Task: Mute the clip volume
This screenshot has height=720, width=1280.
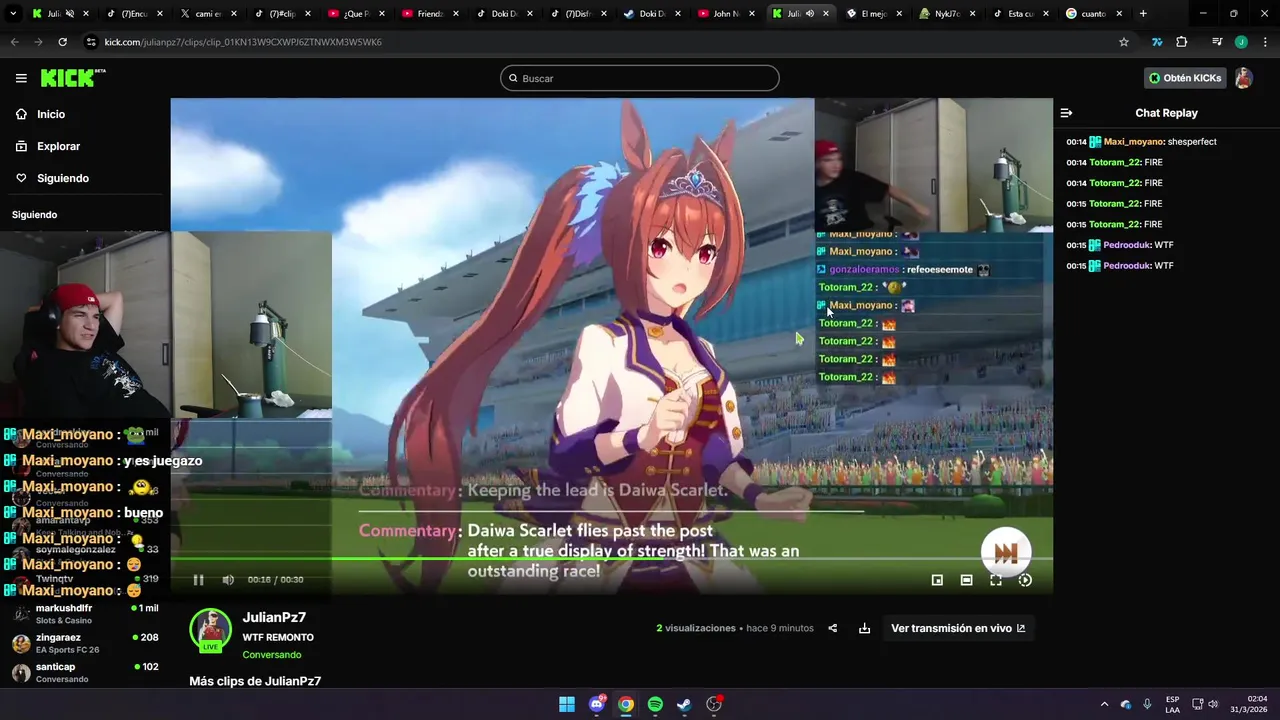Action: [228, 580]
